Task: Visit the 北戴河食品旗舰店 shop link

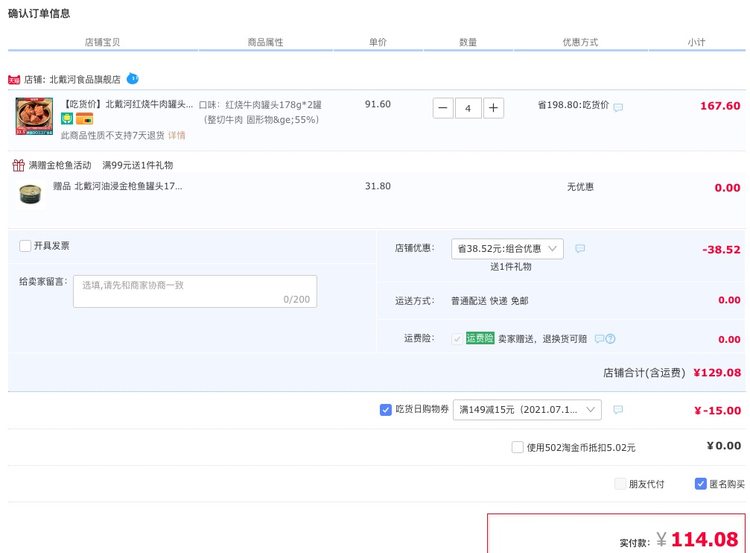Action: click(x=85, y=79)
